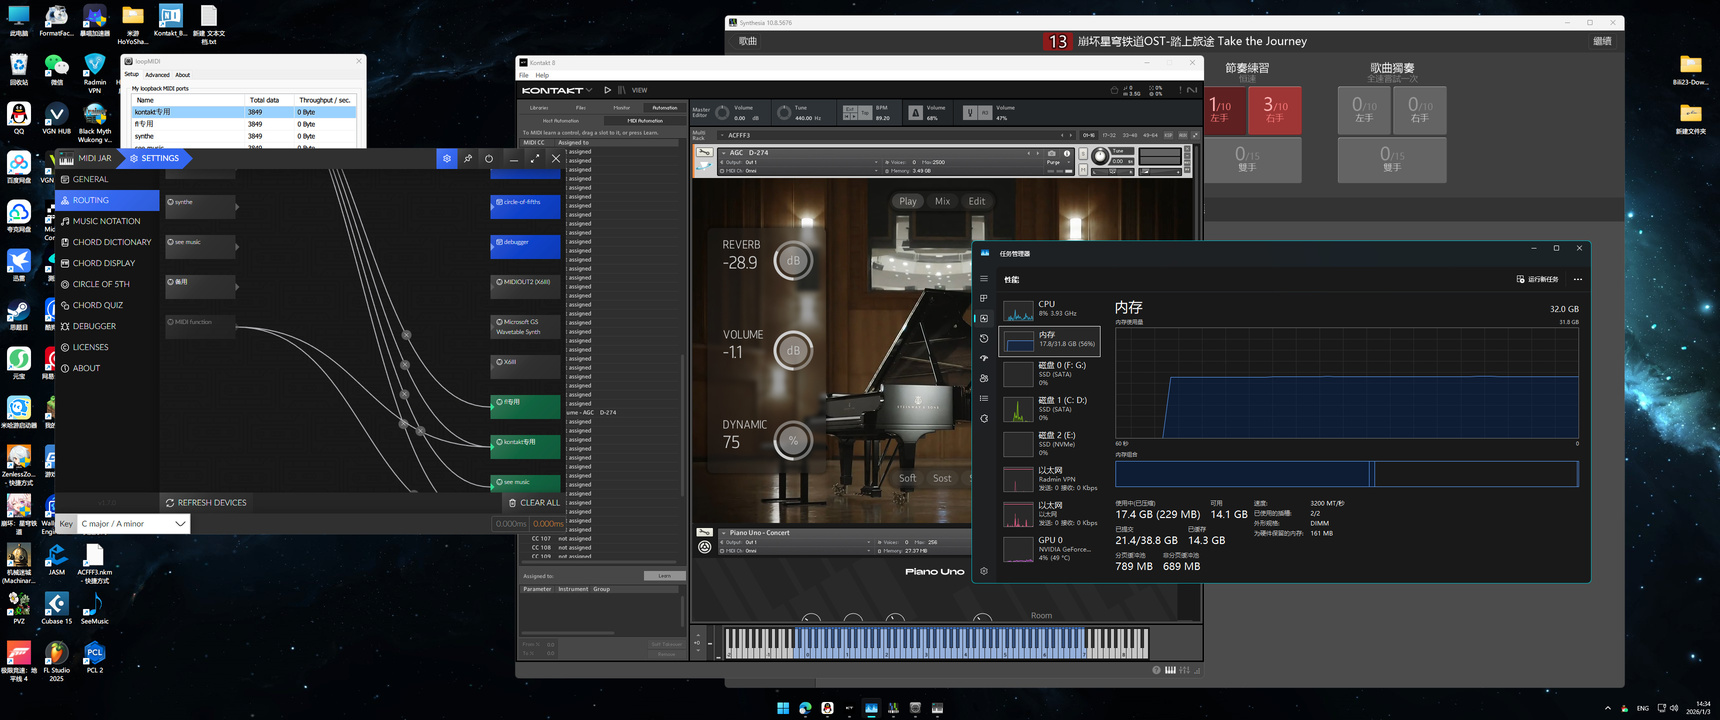Click the trash icon beside Clear All

pyautogui.click(x=513, y=503)
